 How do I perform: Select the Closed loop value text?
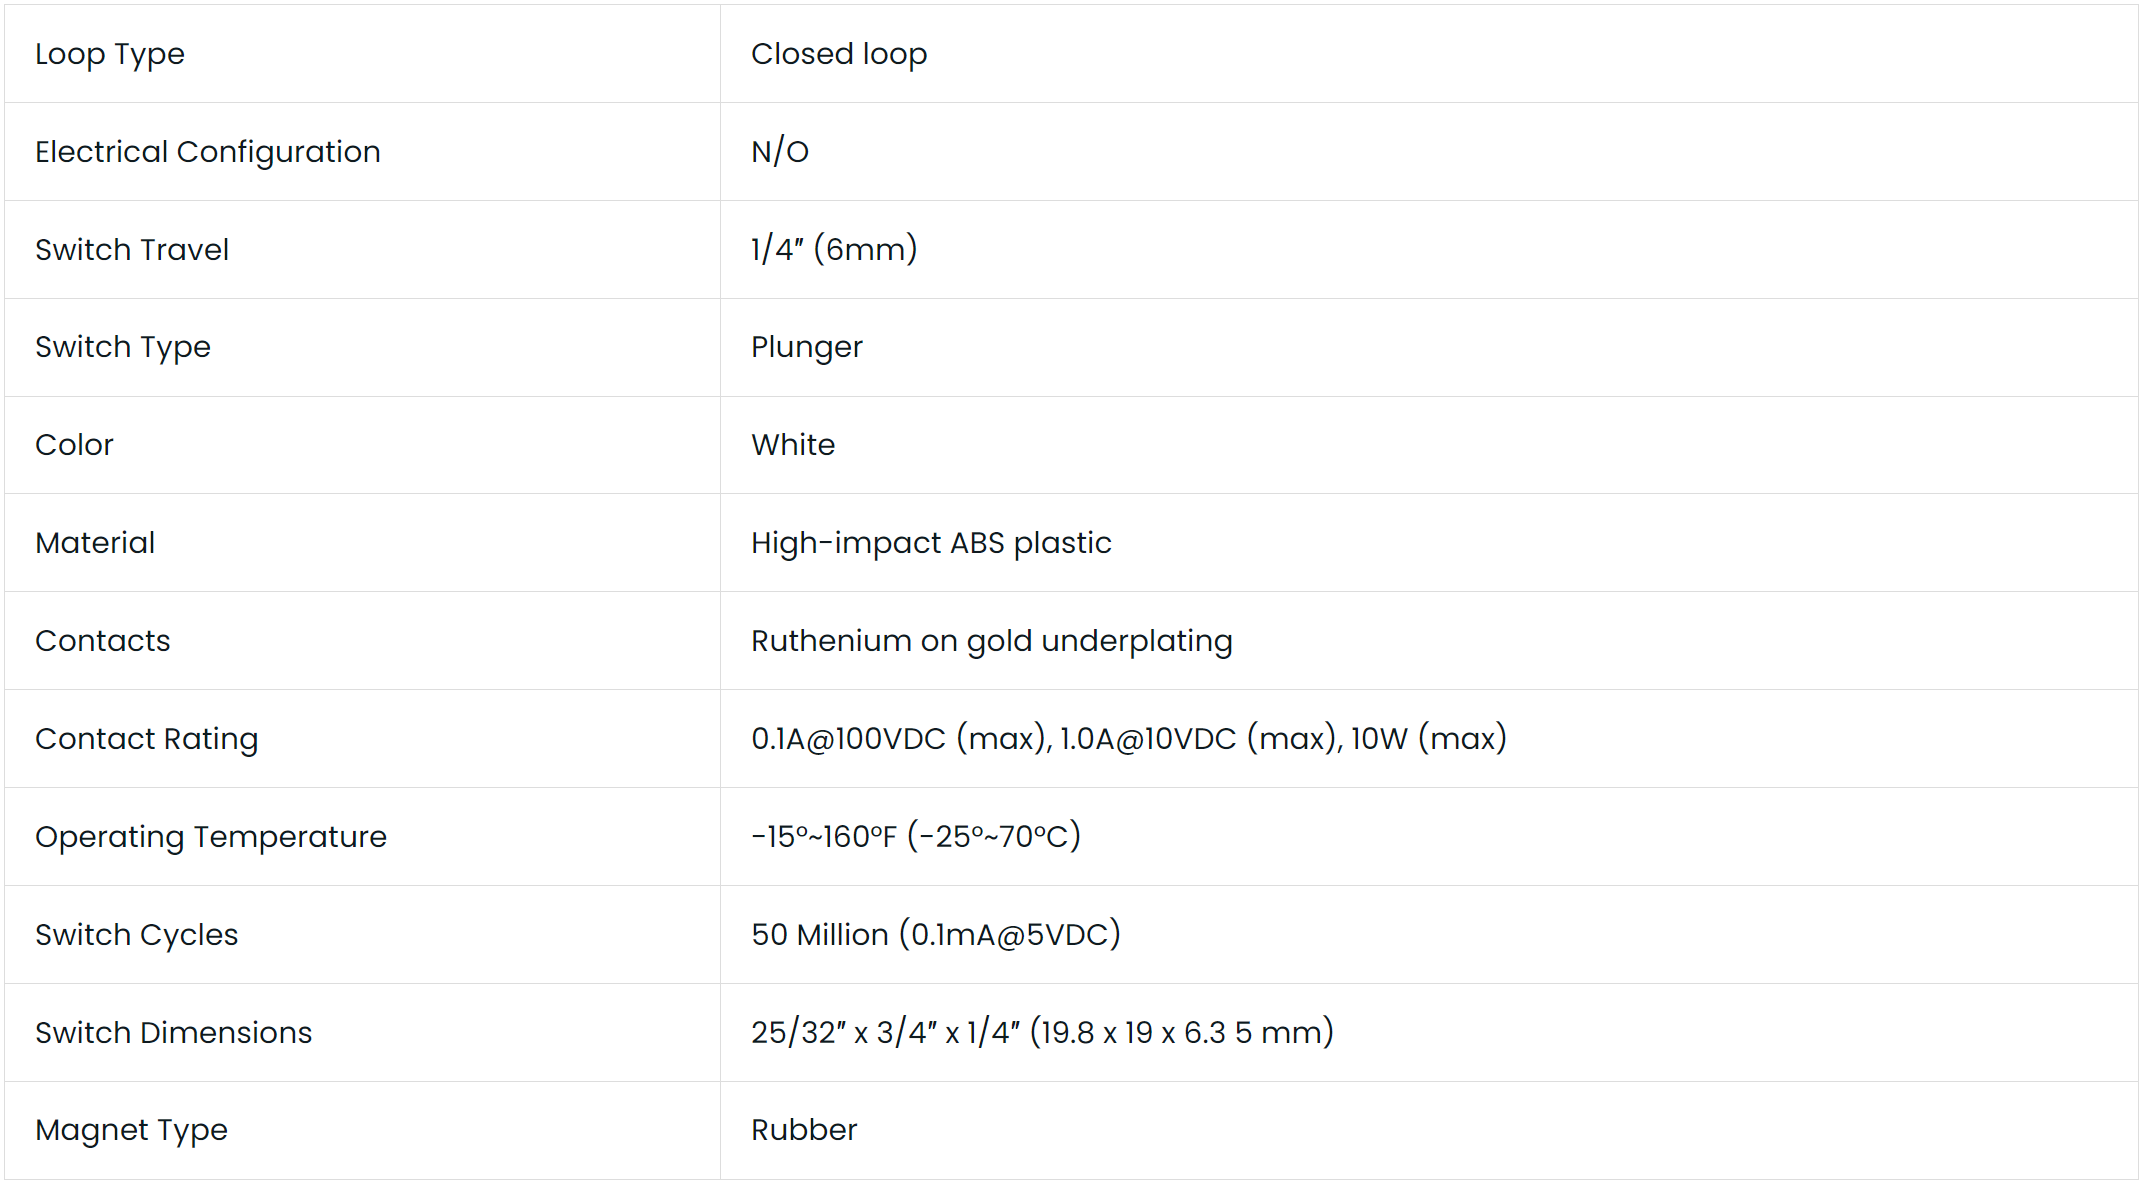click(x=838, y=54)
